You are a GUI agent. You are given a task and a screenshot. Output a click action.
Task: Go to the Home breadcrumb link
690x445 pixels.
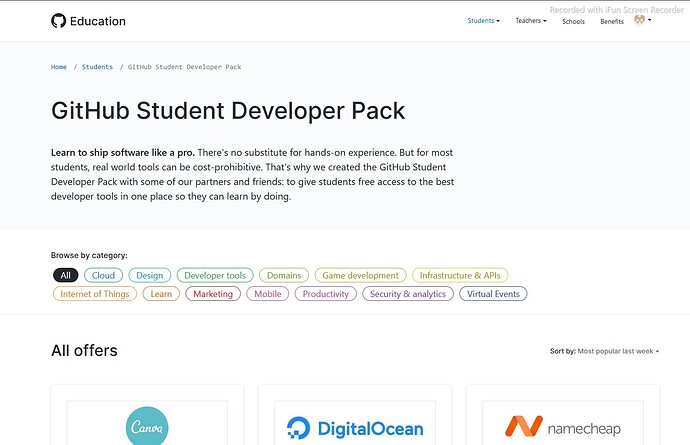[x=59, y=67]
